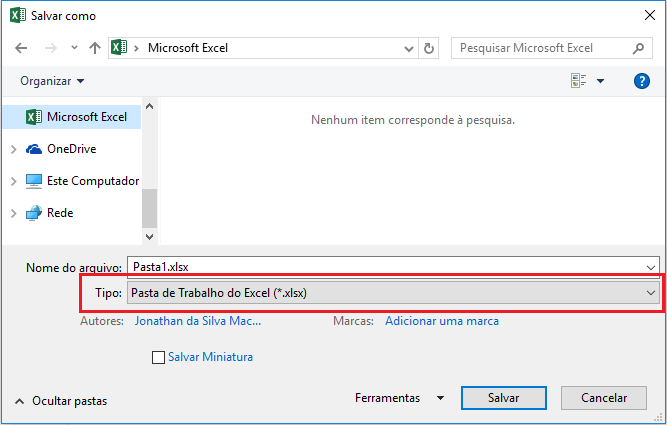
Task: Change the view layout icon
Action: coord(578,80)
